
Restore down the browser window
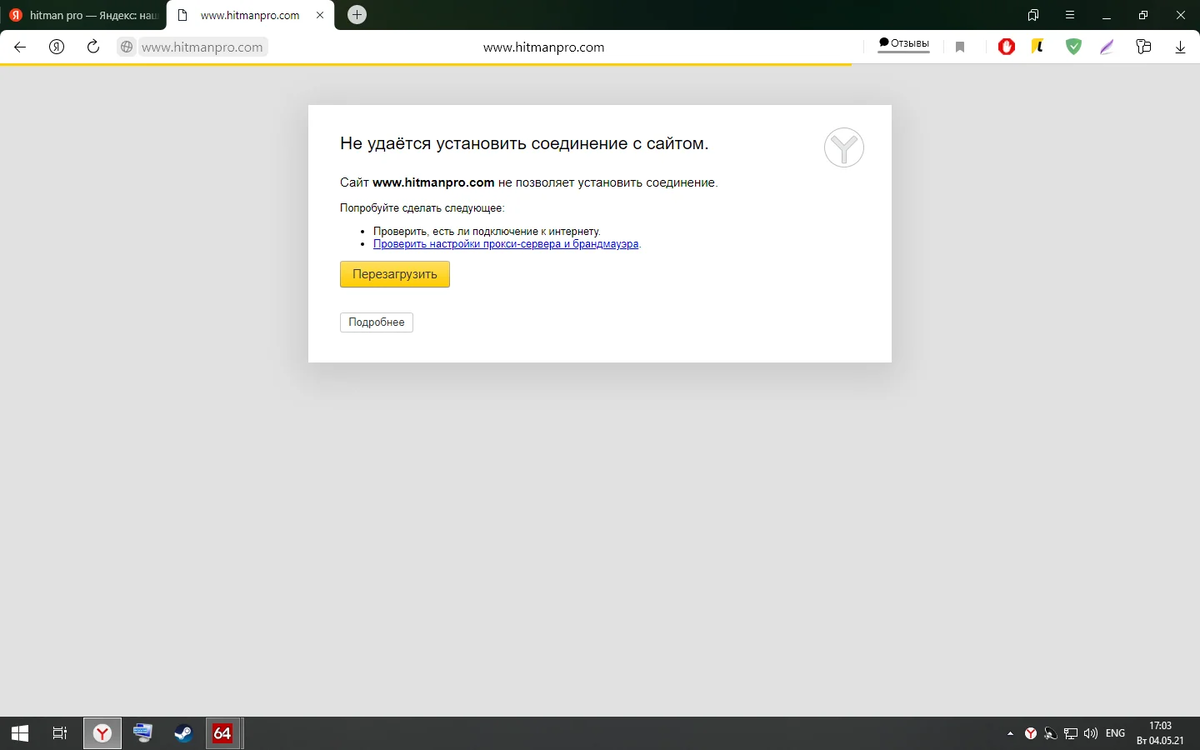coord(1143,15)
